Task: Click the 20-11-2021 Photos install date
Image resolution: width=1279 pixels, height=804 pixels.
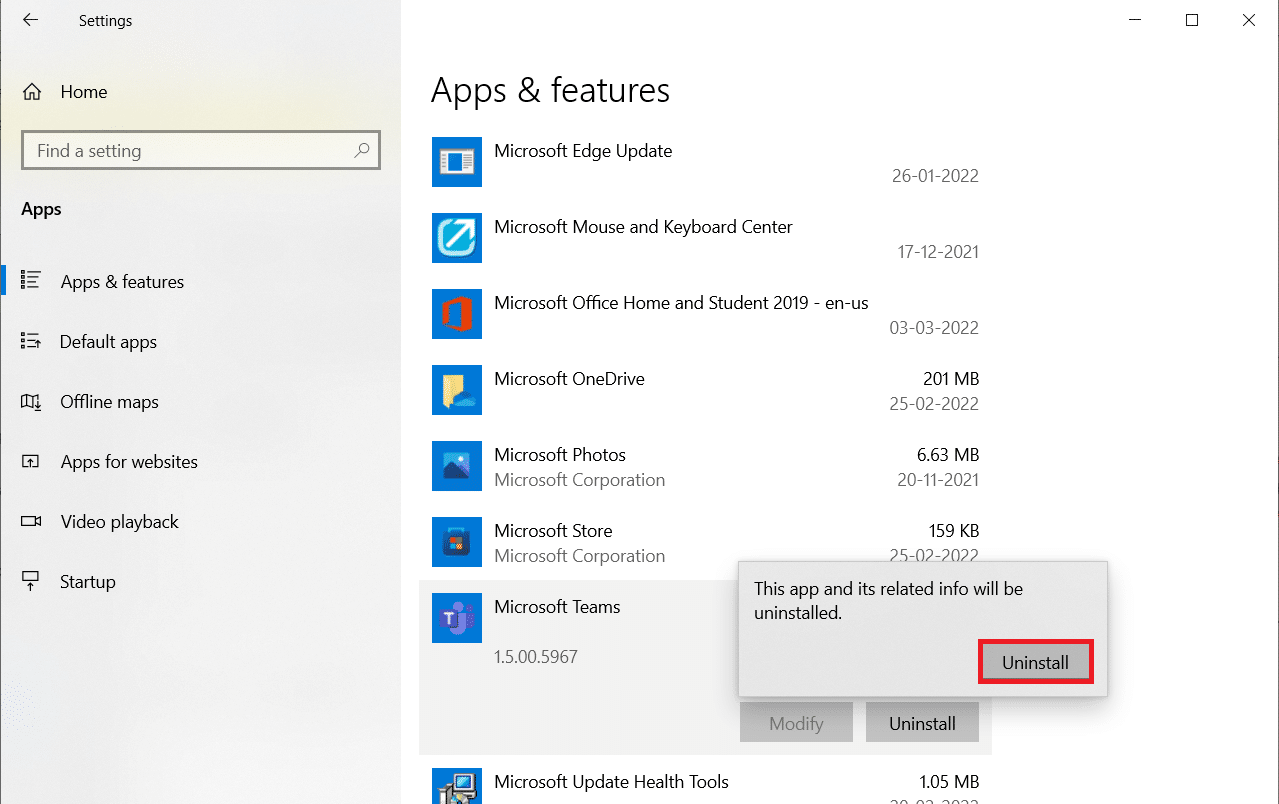Action: pos(937,480)
